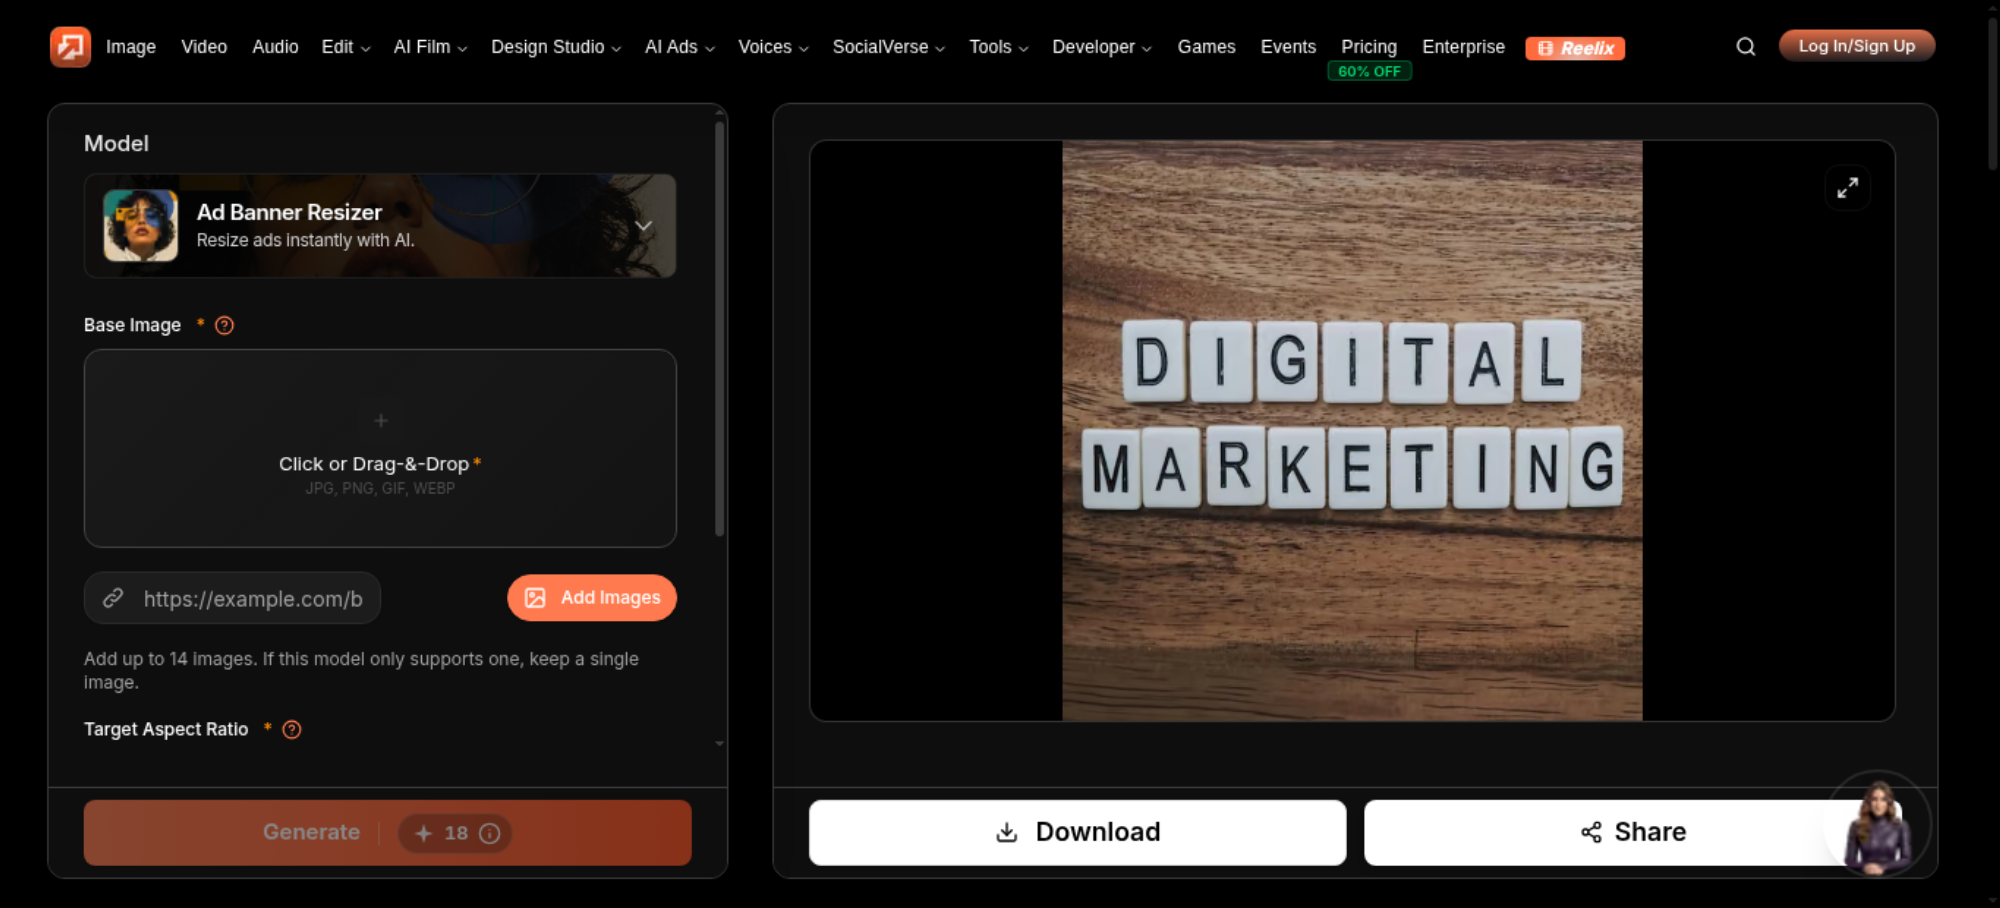Click Target Aspect Ratio help icon

click(292, 729)
